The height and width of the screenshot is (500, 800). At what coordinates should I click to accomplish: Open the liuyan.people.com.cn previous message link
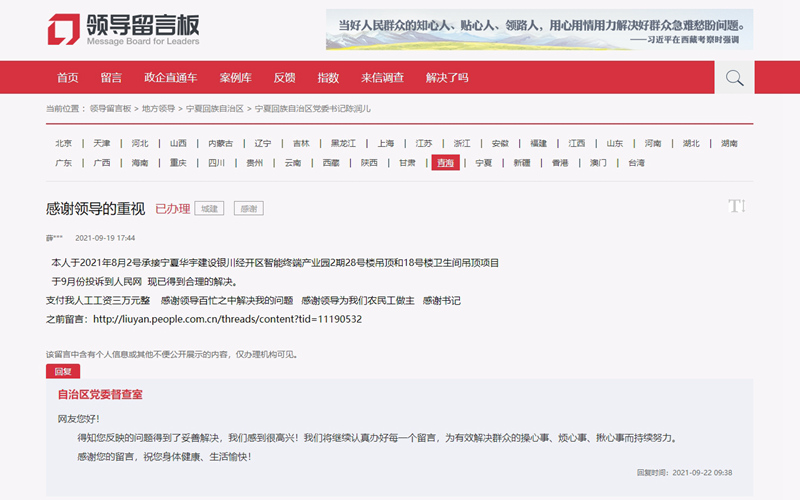point(226,319)
